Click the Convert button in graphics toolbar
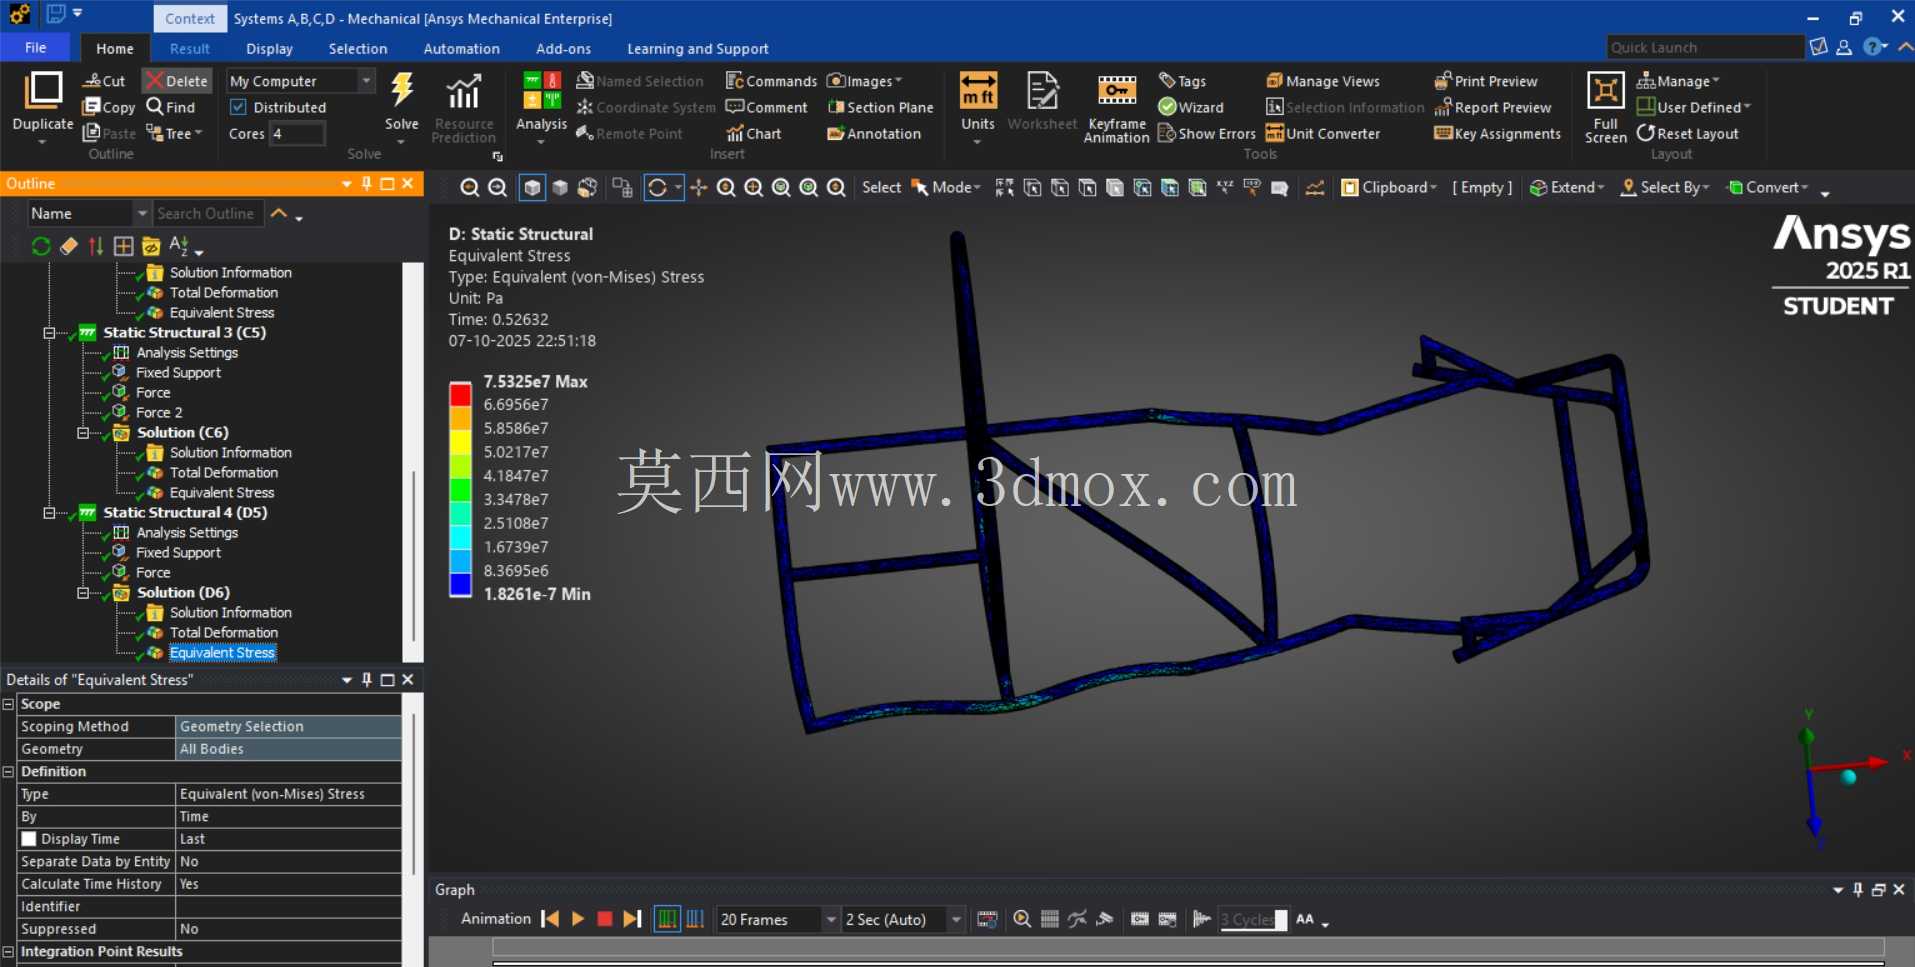 [x=1768, y=187]
